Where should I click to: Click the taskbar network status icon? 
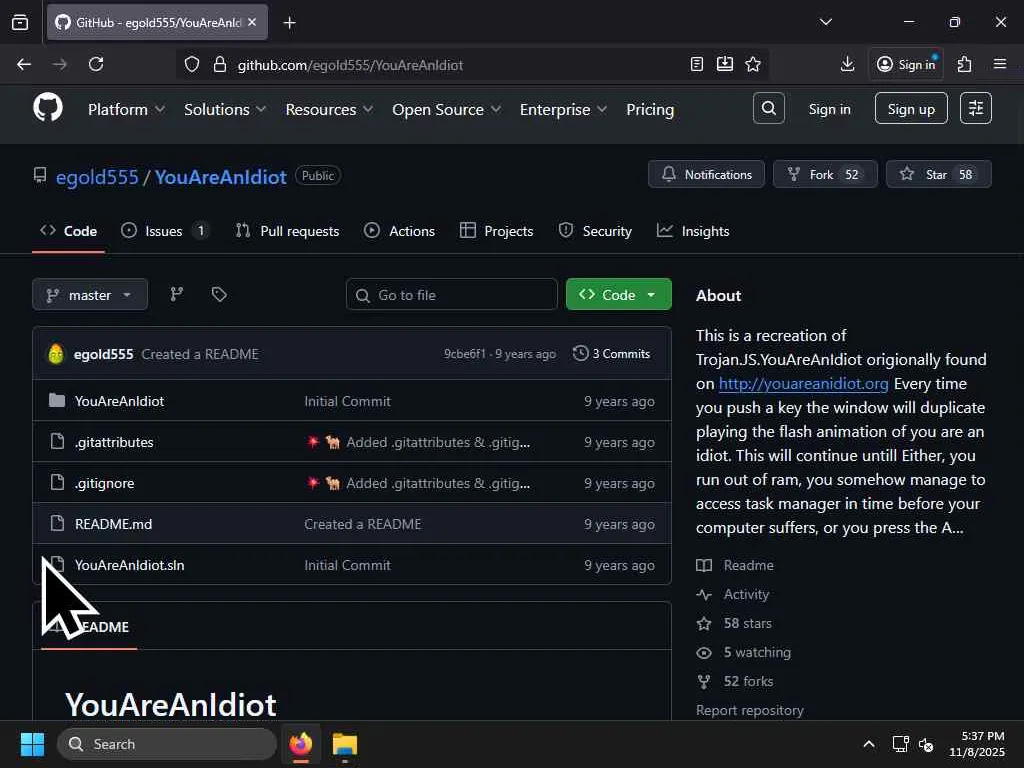tap(901, 744)
